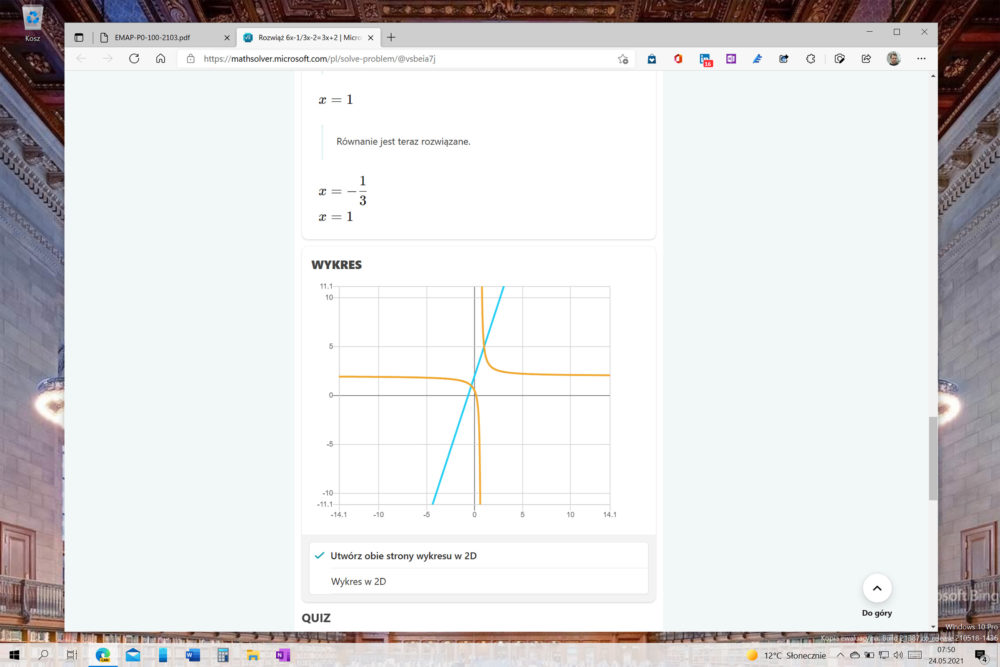This screenshot has width=1000, height=667.
Task: Go back to the previous page
Action: 81,59
